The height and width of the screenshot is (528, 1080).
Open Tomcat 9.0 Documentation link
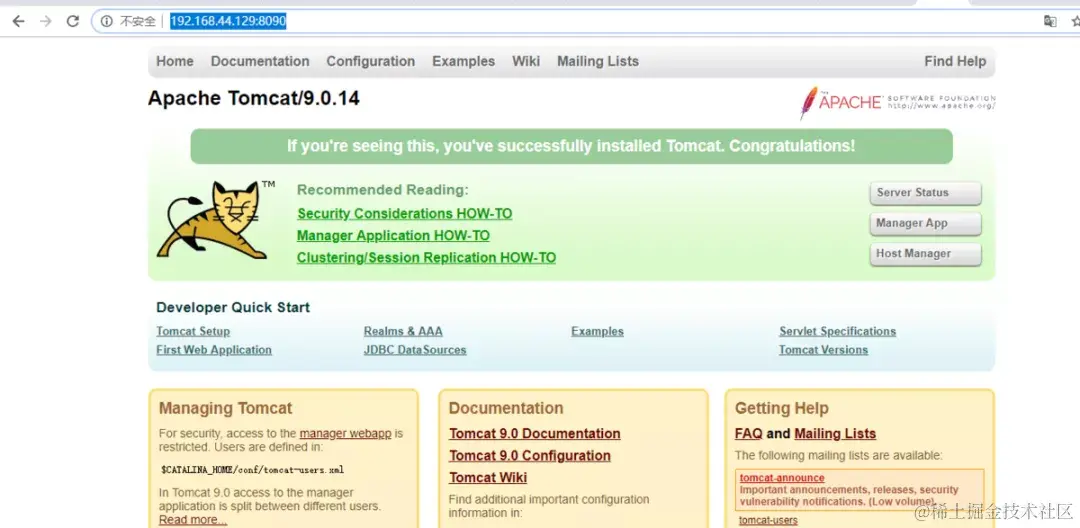tap(534, 434)
